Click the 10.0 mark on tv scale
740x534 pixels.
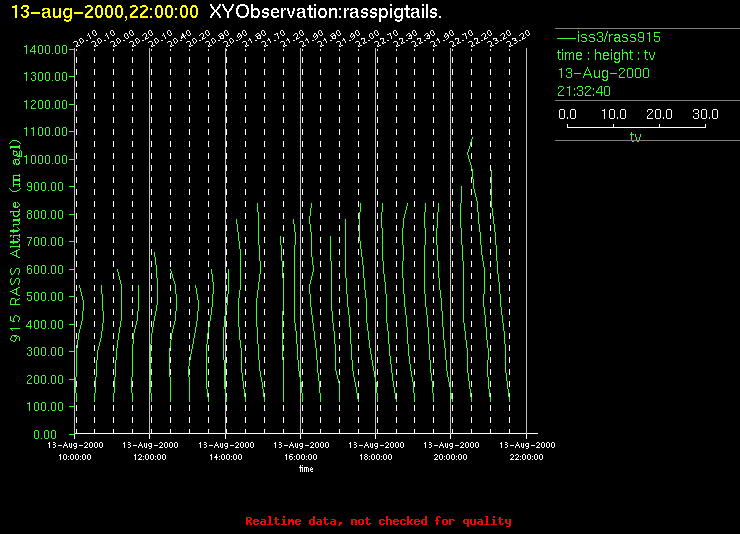coord(613,115)
